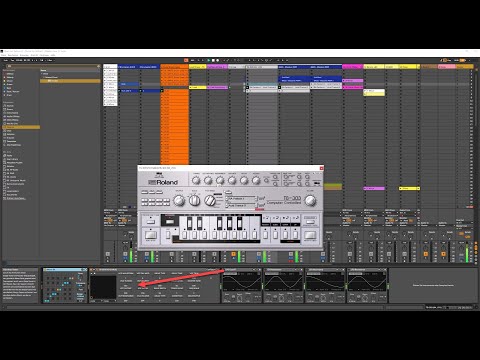
Task: Open the lower pattern dropdown in the TB-303
Action: click(242, 205)
